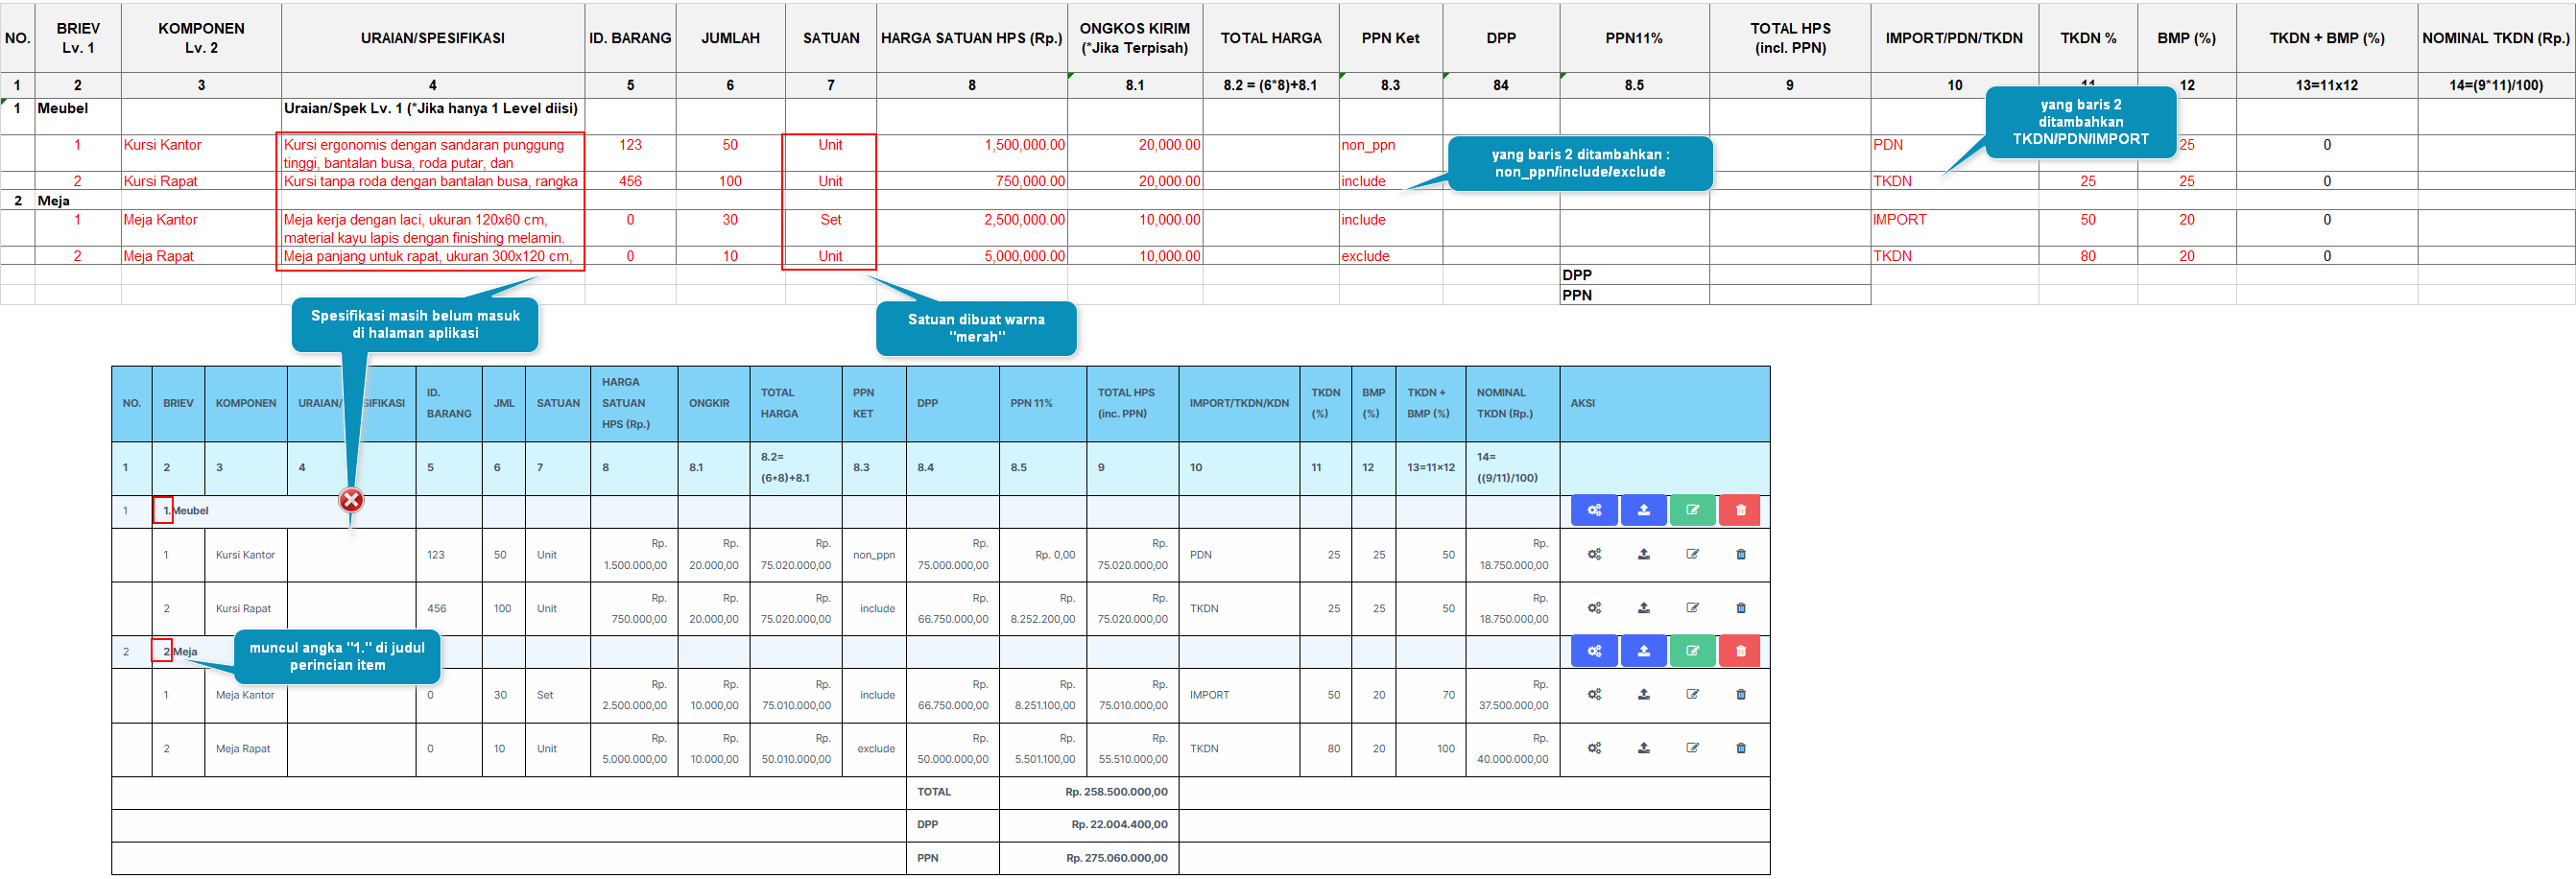Click spreadsheet header 'JUMLAH'
The image size is (2576, 879).
(730, 38)
